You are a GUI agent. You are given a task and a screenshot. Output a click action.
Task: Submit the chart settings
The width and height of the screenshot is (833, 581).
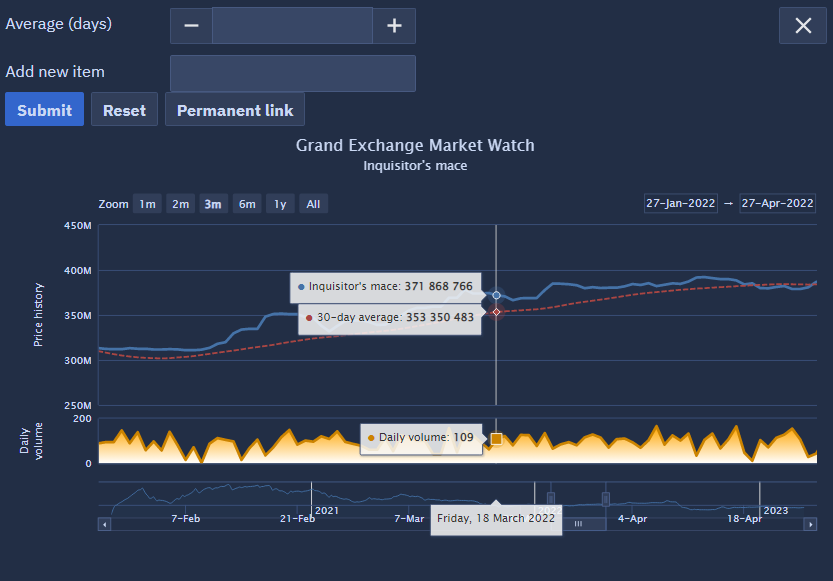click(45, 109)
